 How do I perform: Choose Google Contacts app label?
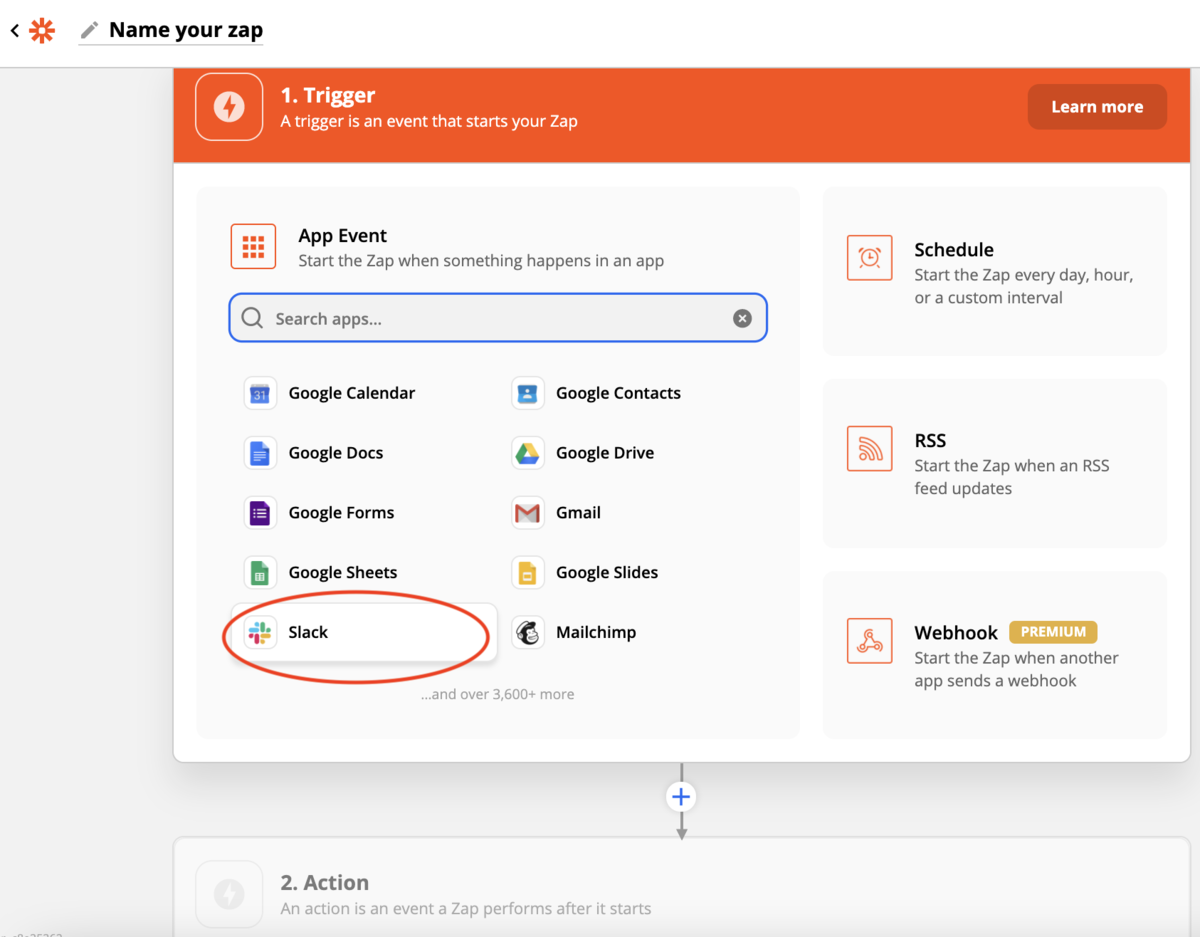pos(618,393)
